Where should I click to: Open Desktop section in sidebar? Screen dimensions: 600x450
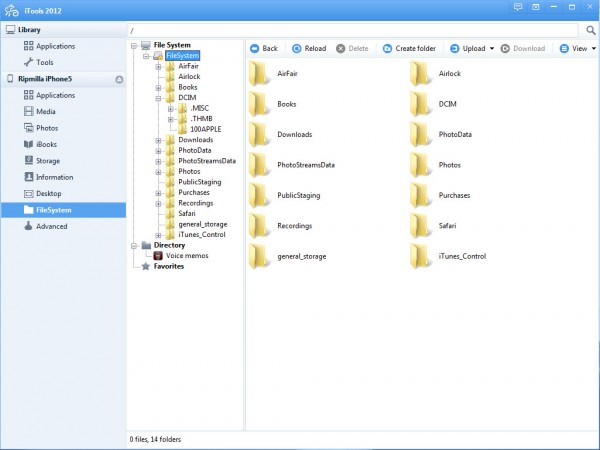(42, 194)
